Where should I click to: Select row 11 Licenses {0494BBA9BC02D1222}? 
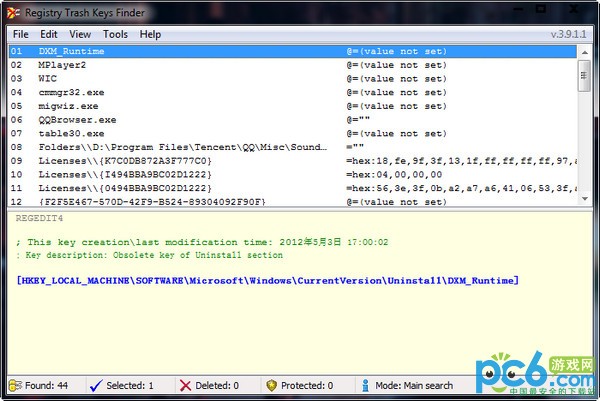click(x=293, y=188)
